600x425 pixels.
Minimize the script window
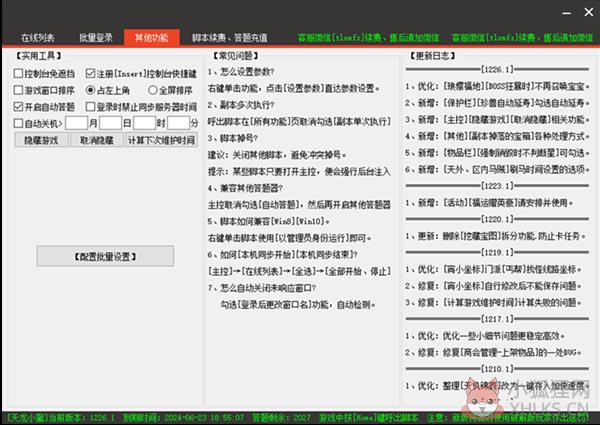567,13
